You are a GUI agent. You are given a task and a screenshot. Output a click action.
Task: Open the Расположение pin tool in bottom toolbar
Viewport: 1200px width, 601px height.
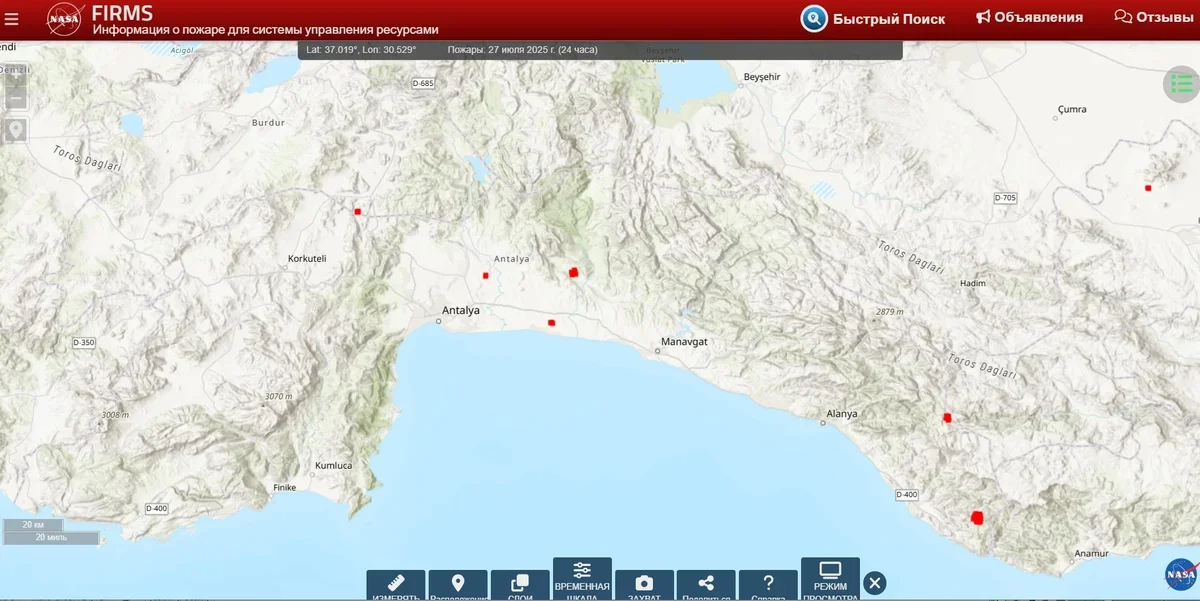pyautogui.click(x=458, y=584)
